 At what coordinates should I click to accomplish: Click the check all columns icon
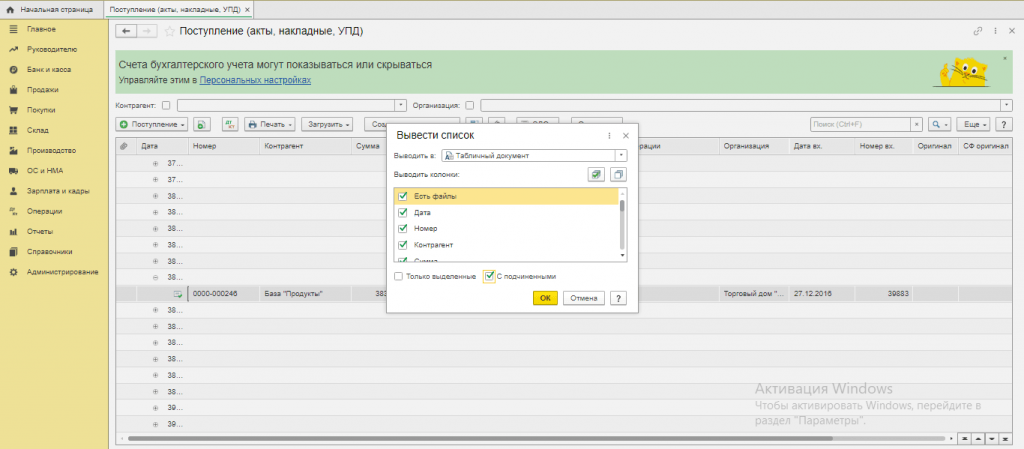tap(596, 174)
